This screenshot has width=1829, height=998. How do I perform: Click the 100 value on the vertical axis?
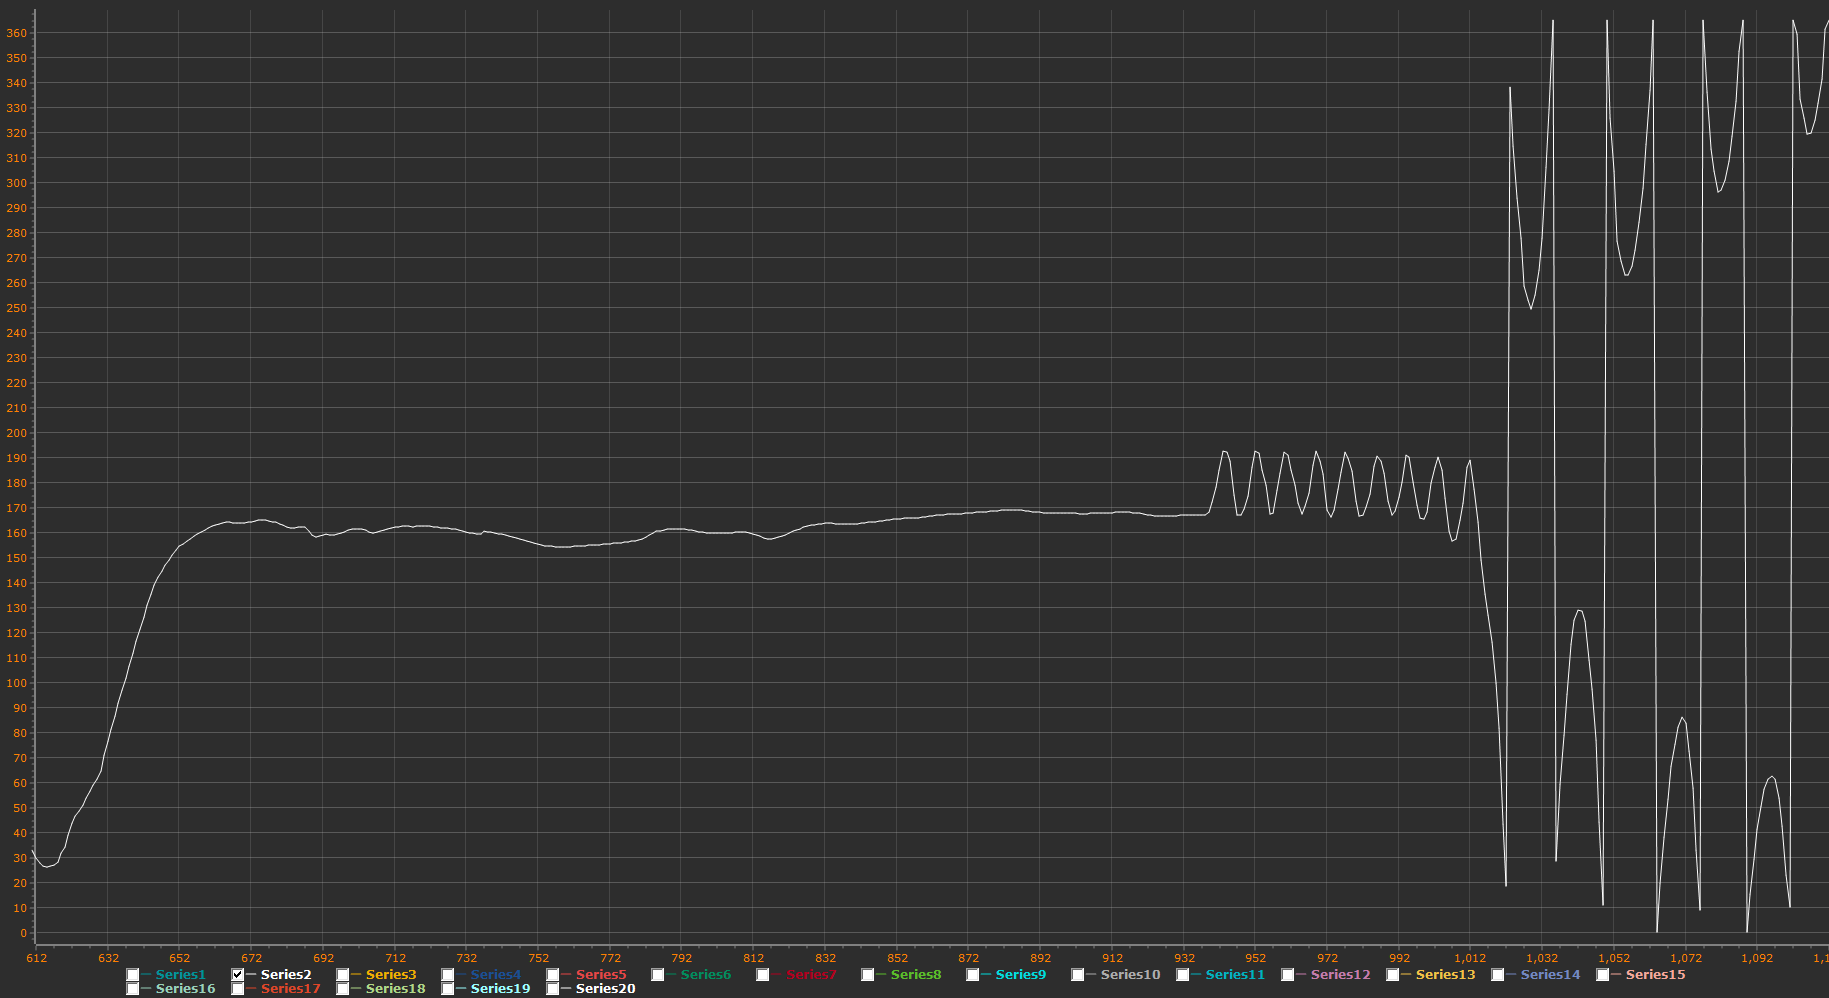click(17, 683)
